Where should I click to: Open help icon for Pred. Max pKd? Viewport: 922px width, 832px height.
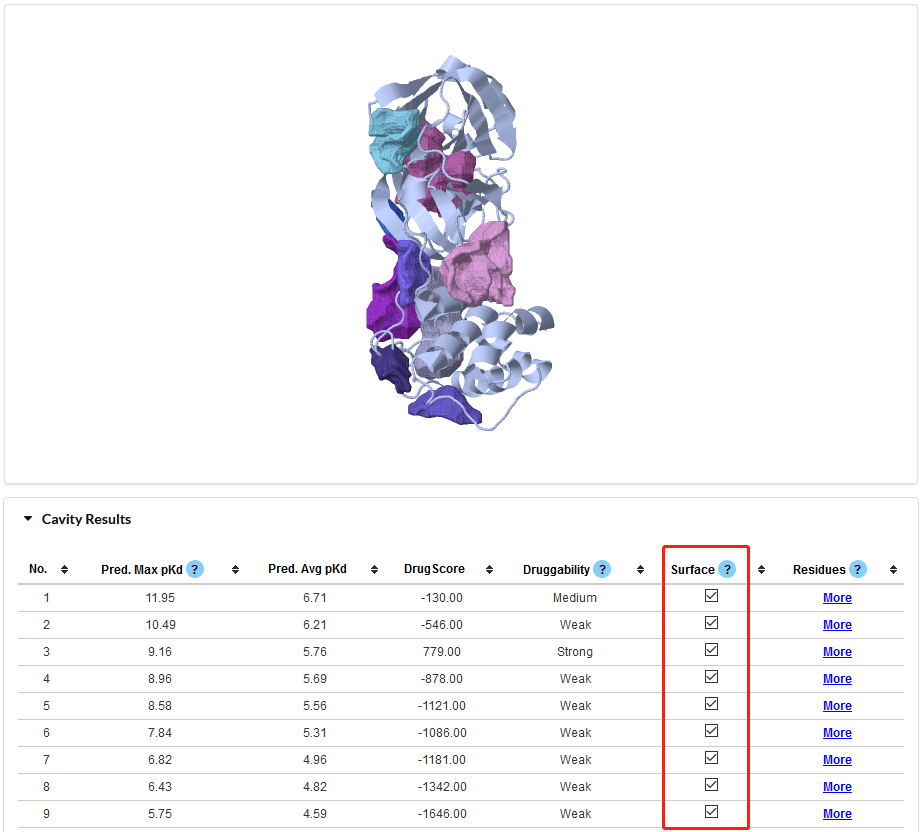195,569
